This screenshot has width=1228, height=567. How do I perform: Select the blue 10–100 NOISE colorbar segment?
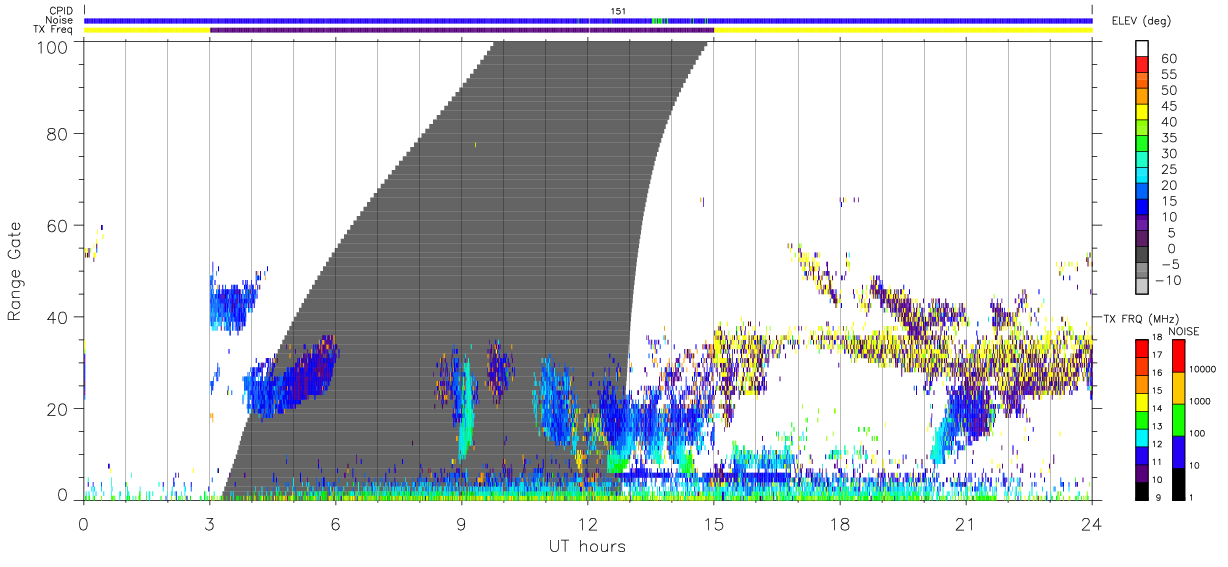point(1177,450)
